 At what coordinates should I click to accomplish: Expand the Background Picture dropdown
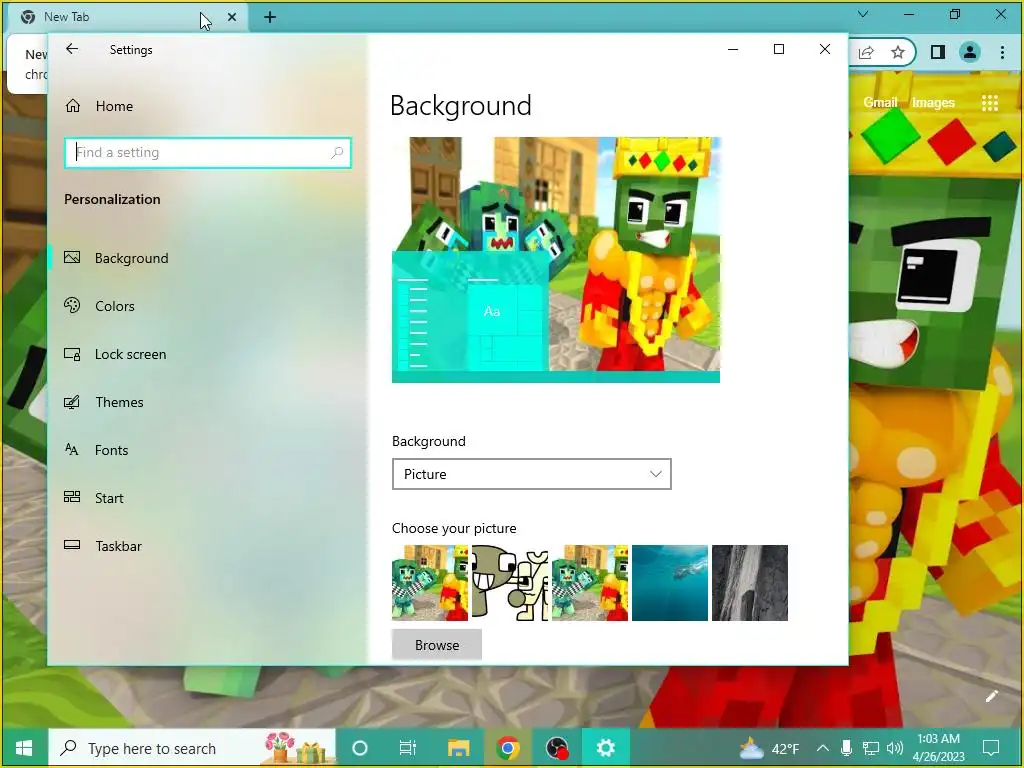click(532, 474)
